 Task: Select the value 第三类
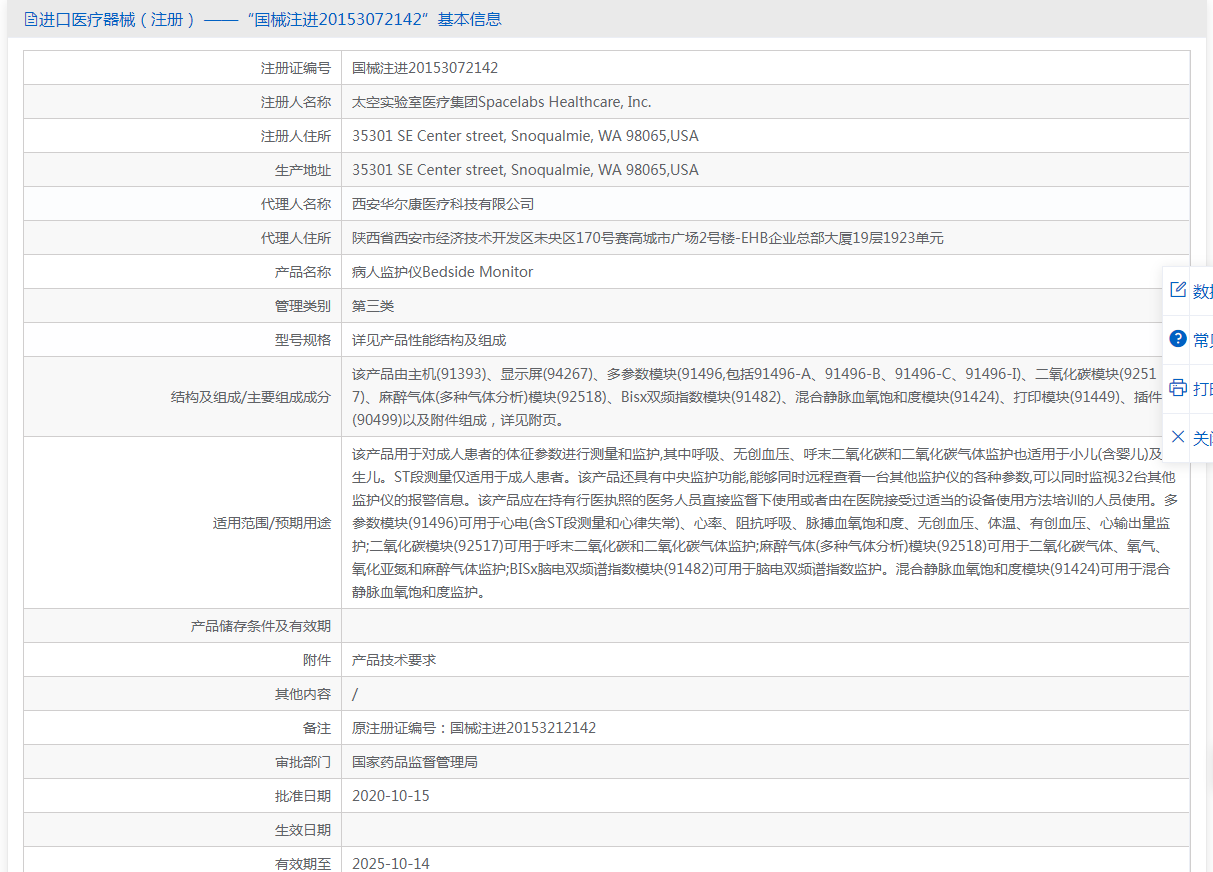coord(373,306)
